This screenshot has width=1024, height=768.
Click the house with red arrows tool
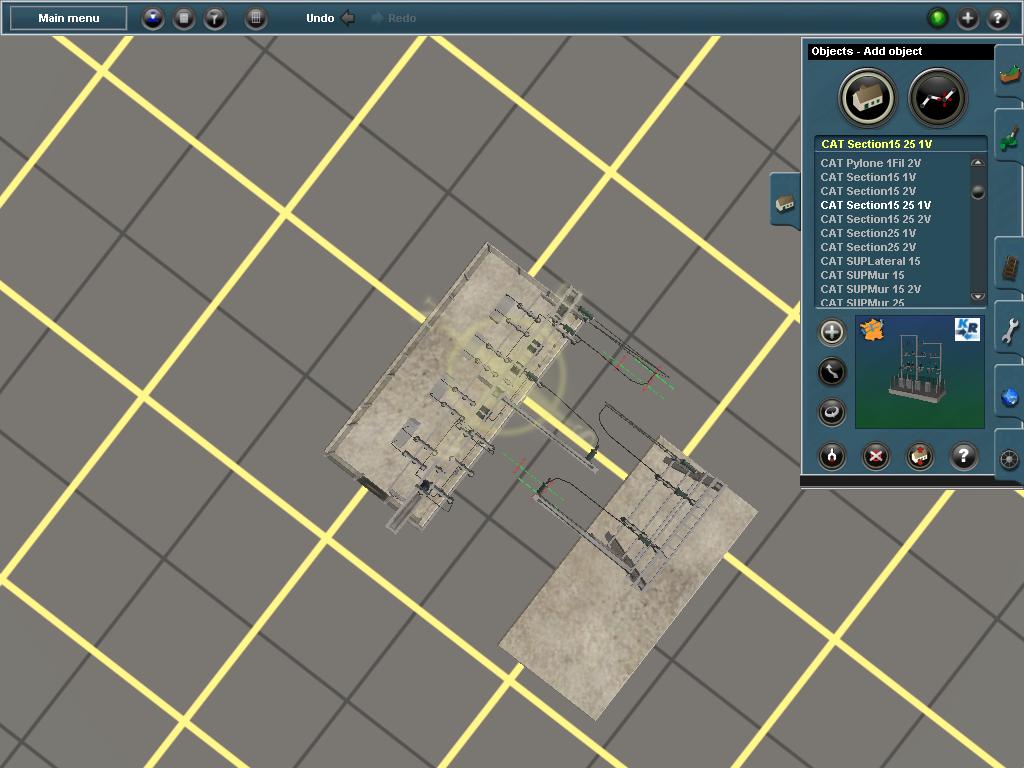pos(920,456)
